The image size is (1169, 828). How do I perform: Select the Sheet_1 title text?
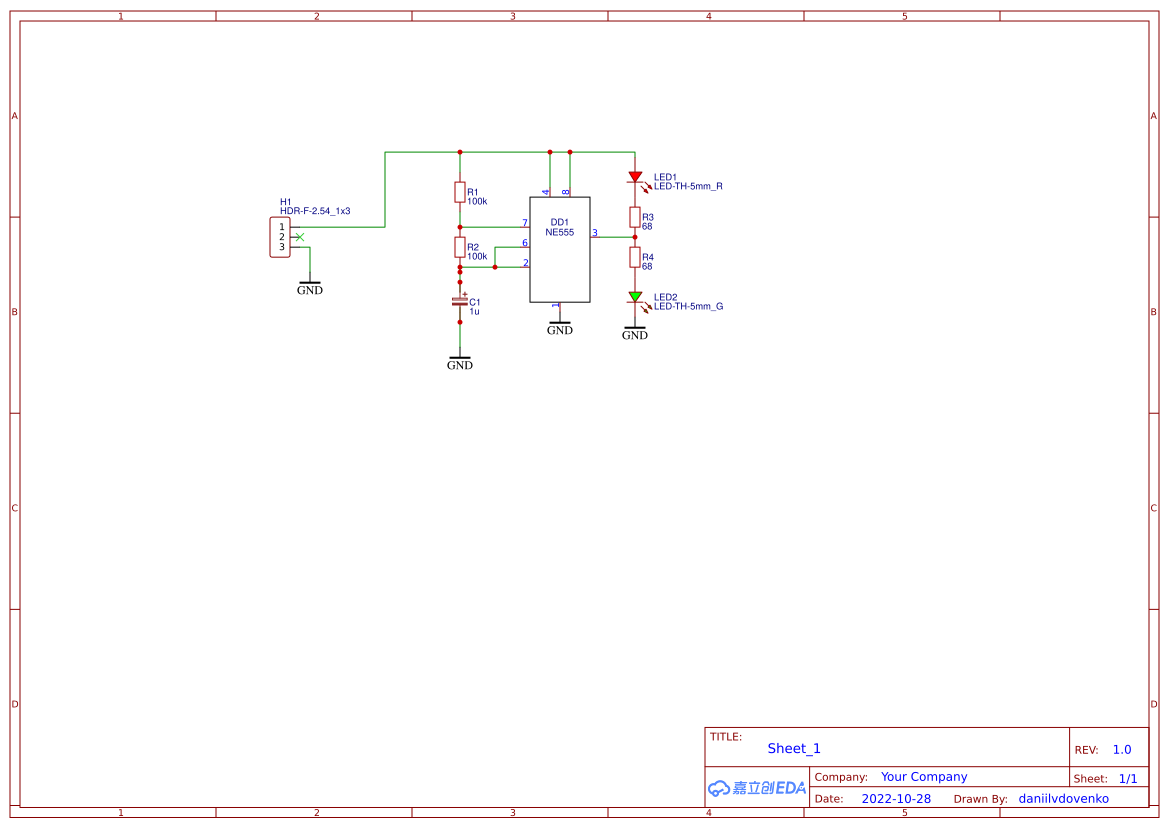793,748
